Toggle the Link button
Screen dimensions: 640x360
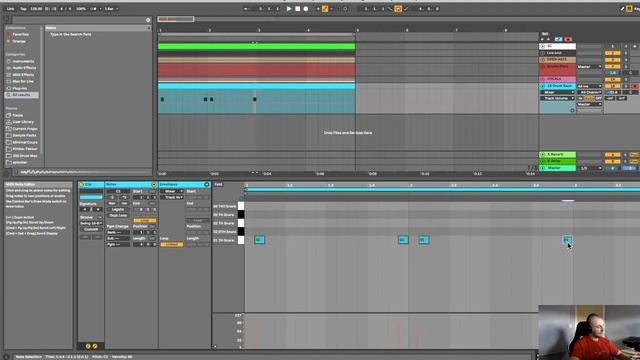[x=10, y=9]
